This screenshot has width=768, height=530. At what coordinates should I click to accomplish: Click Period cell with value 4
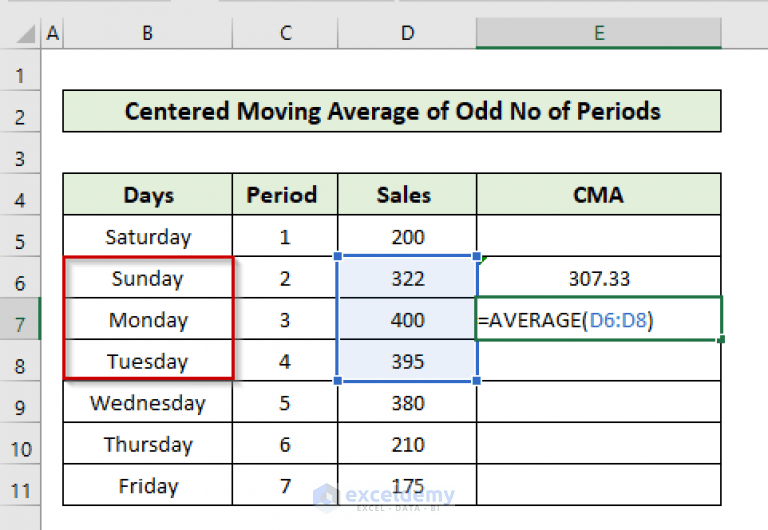pos(285,361)
